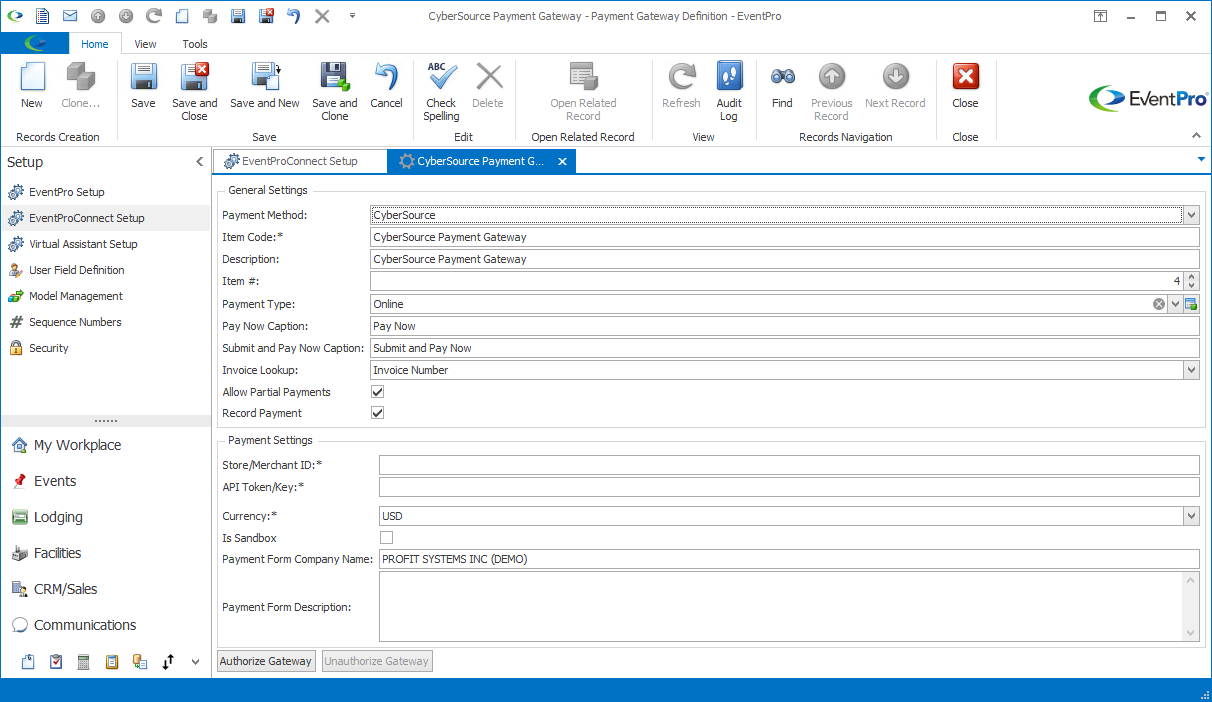Click the paperclip notes icon at bottom-left
Screen dimensions: 1212x702
(x=28, y=661)
